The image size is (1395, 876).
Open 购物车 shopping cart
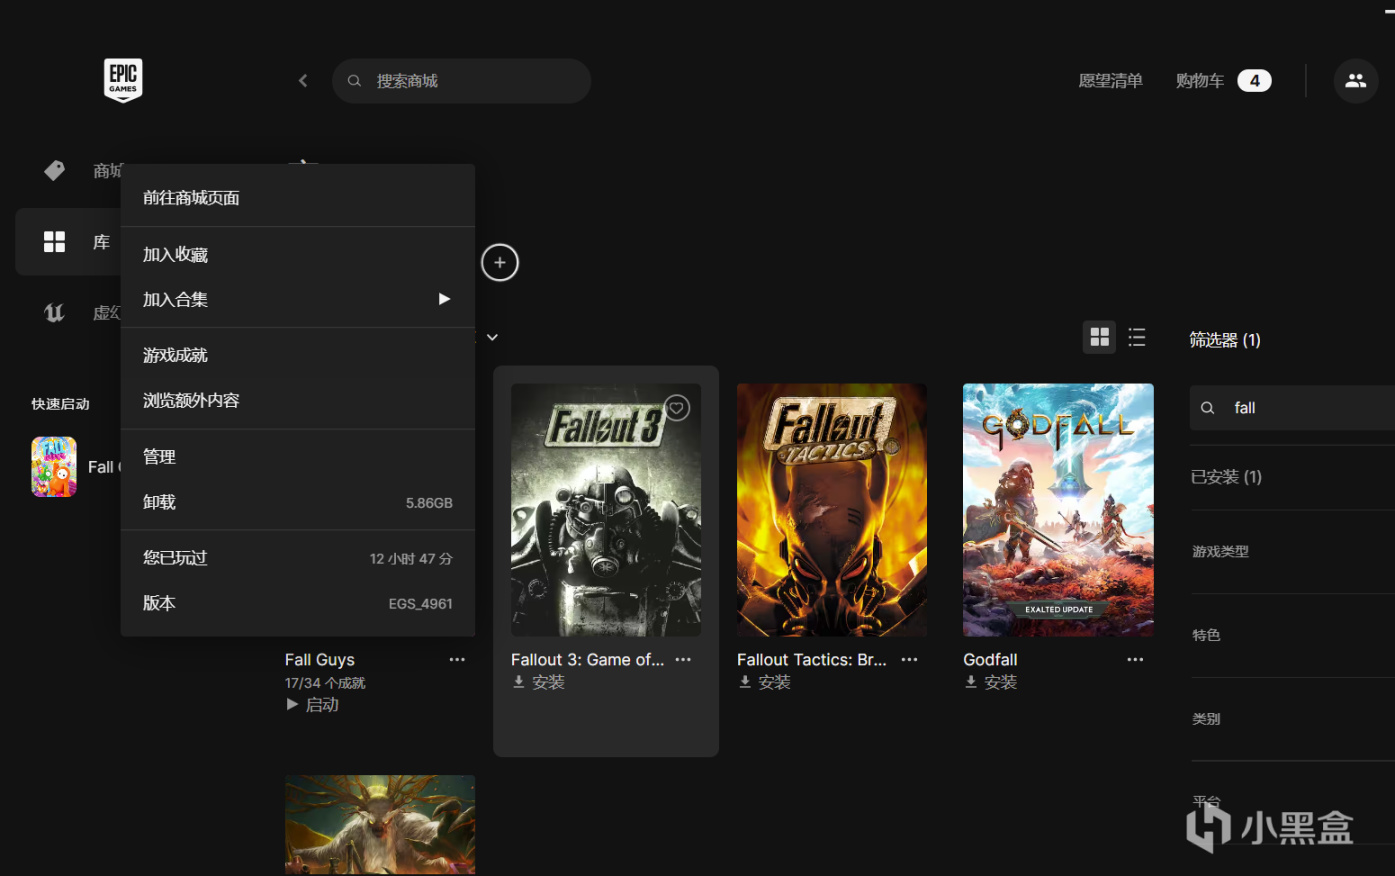tap(1200, 81)
